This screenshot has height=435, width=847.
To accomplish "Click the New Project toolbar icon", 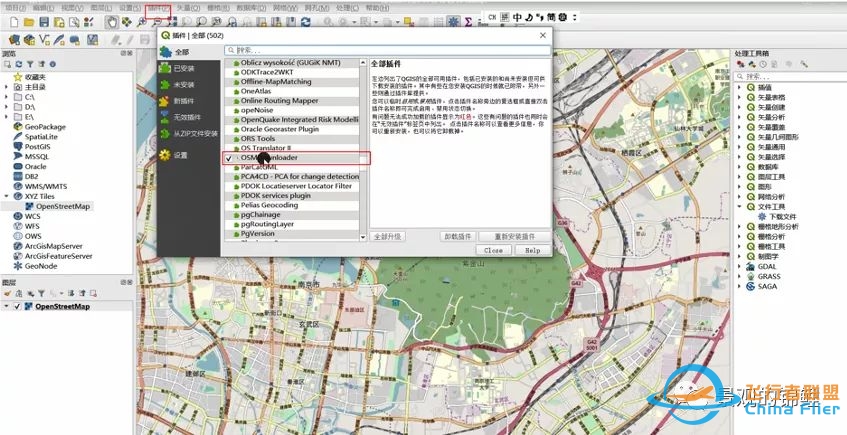I will [15, 22].
